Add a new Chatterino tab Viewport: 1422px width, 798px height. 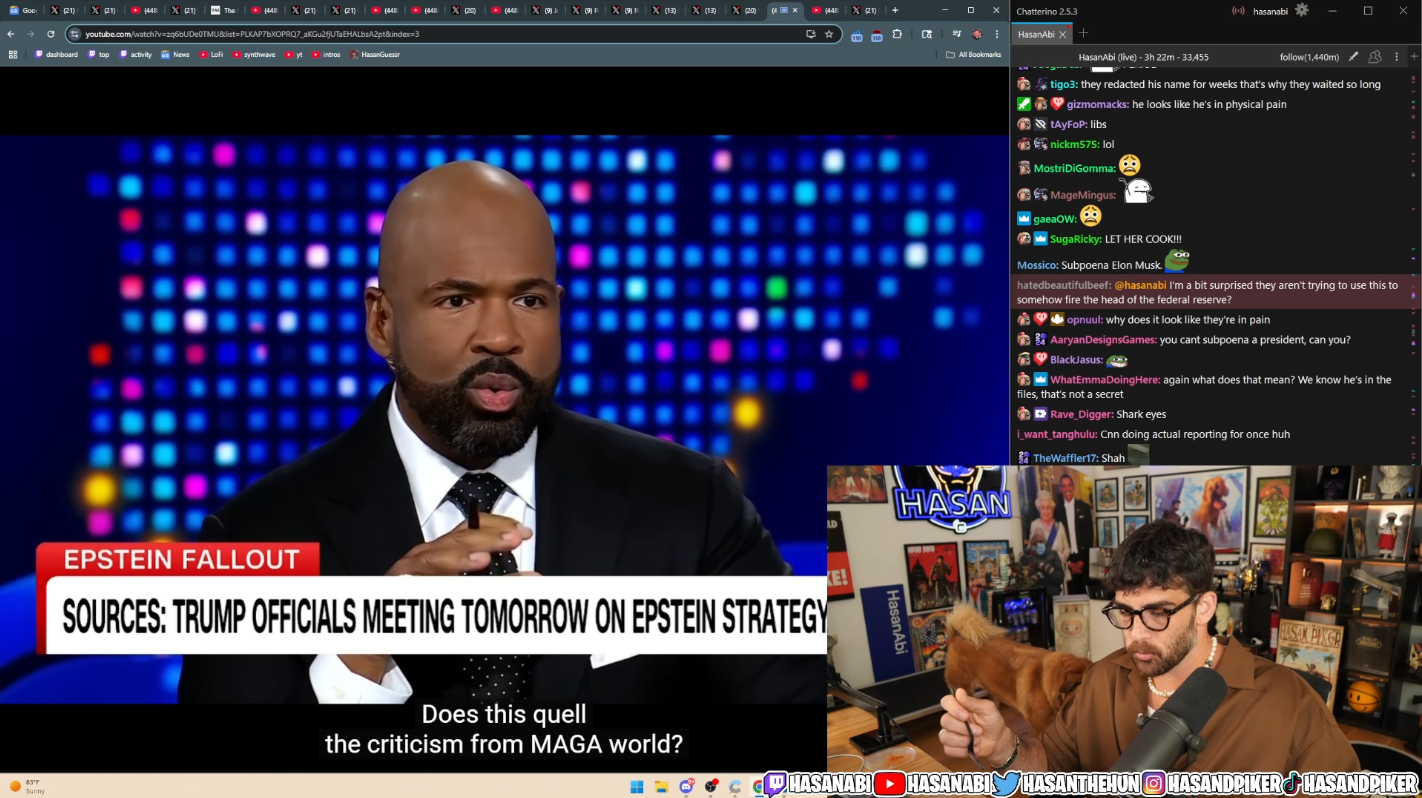click(x=1083, y=33)
